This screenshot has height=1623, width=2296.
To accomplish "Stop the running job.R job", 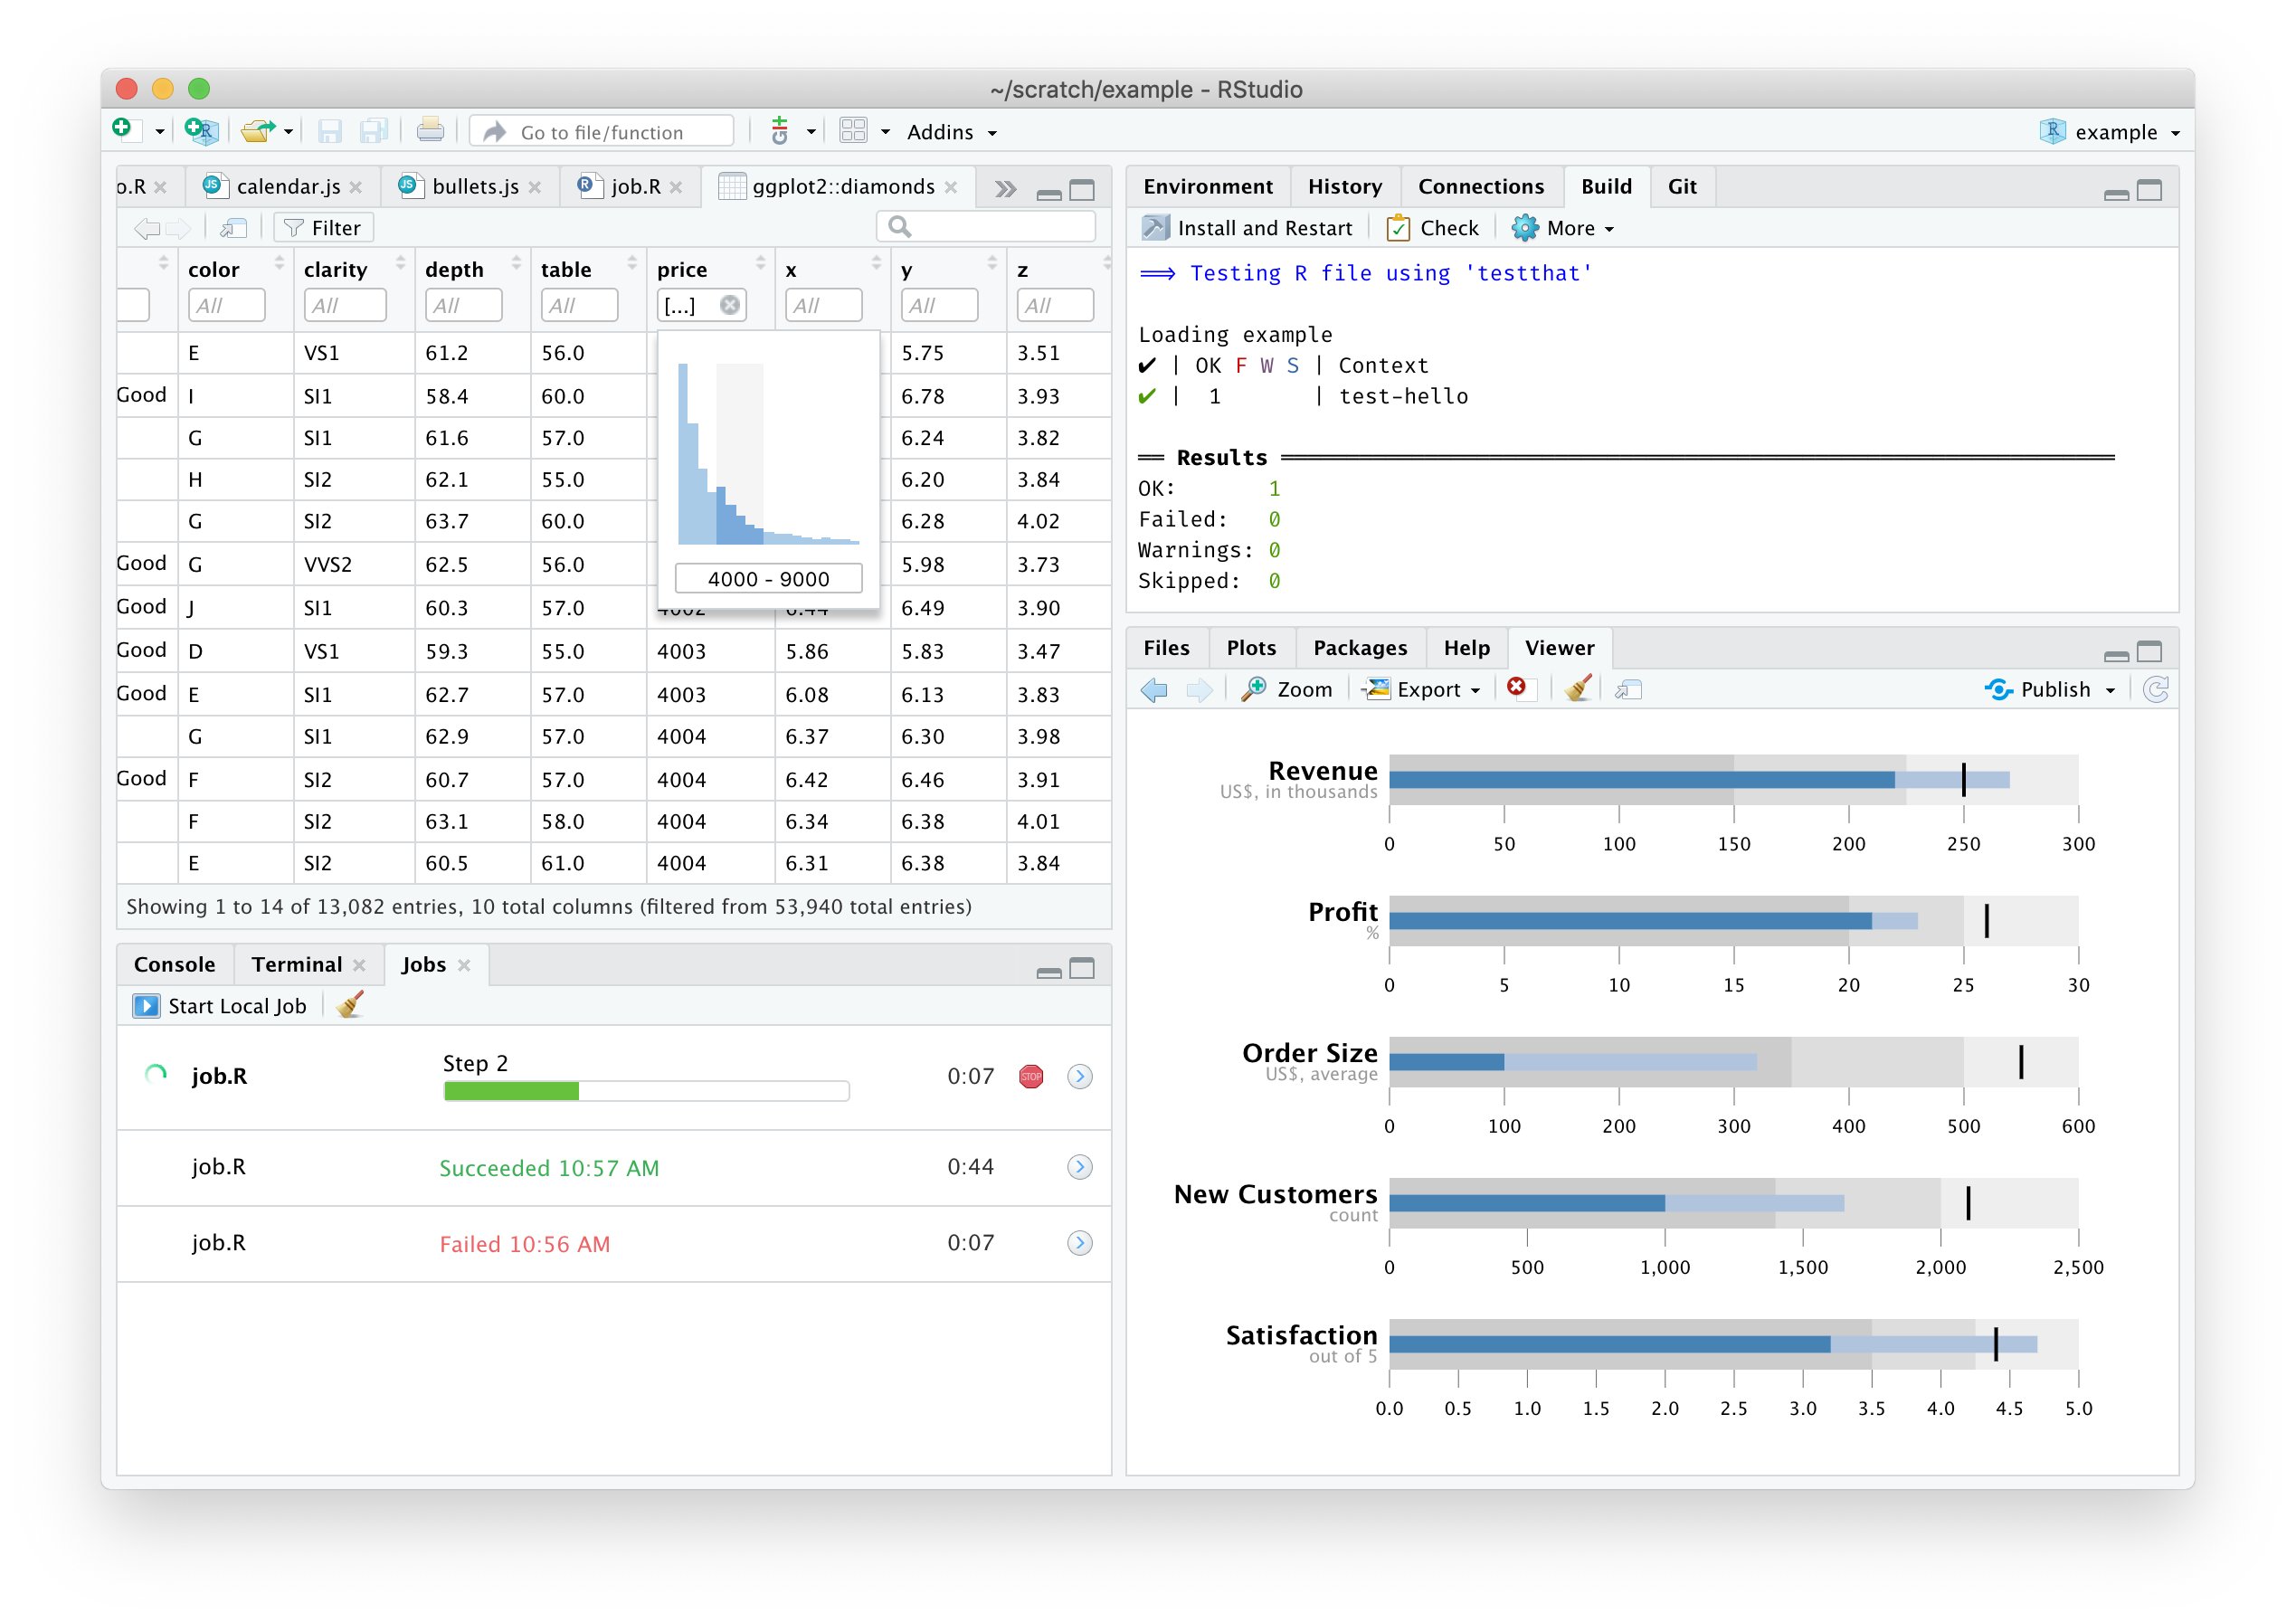I will (1030, 1076).
